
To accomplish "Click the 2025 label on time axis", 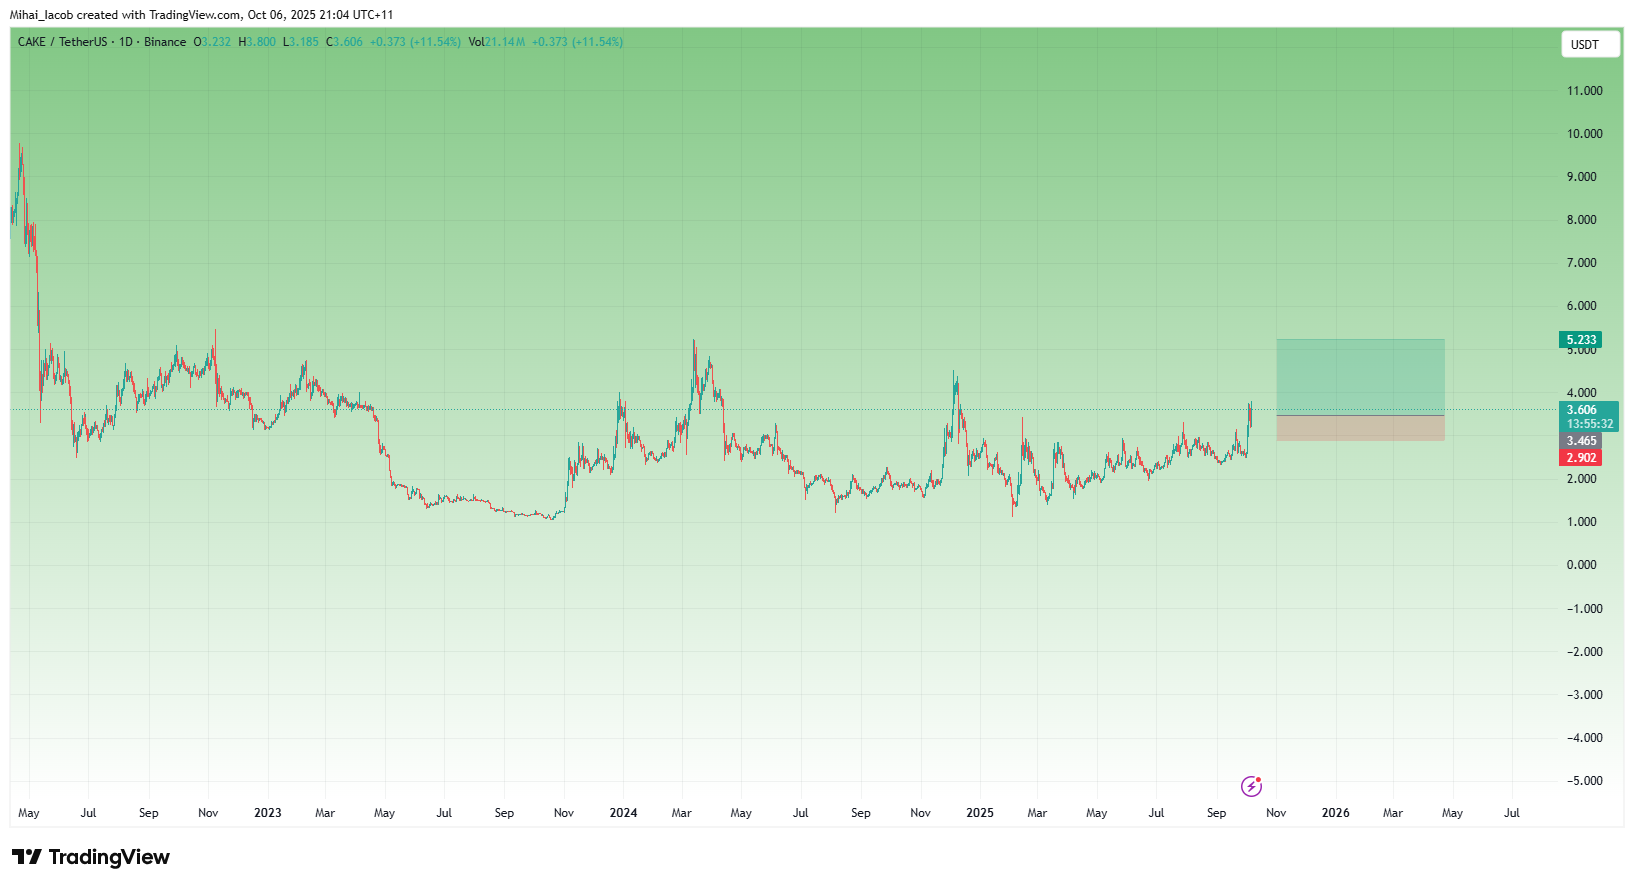I will 980,813.
